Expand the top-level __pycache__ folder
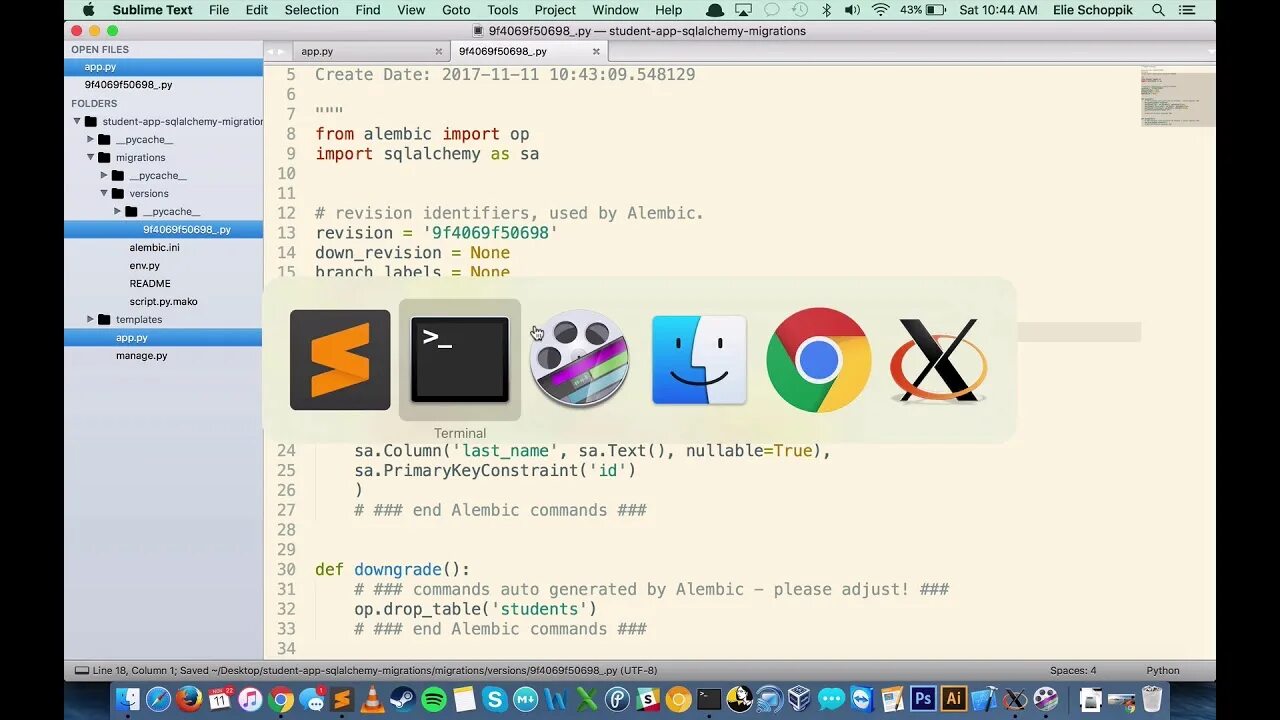This screenshot has height=720, width=1280. point(91,139)
